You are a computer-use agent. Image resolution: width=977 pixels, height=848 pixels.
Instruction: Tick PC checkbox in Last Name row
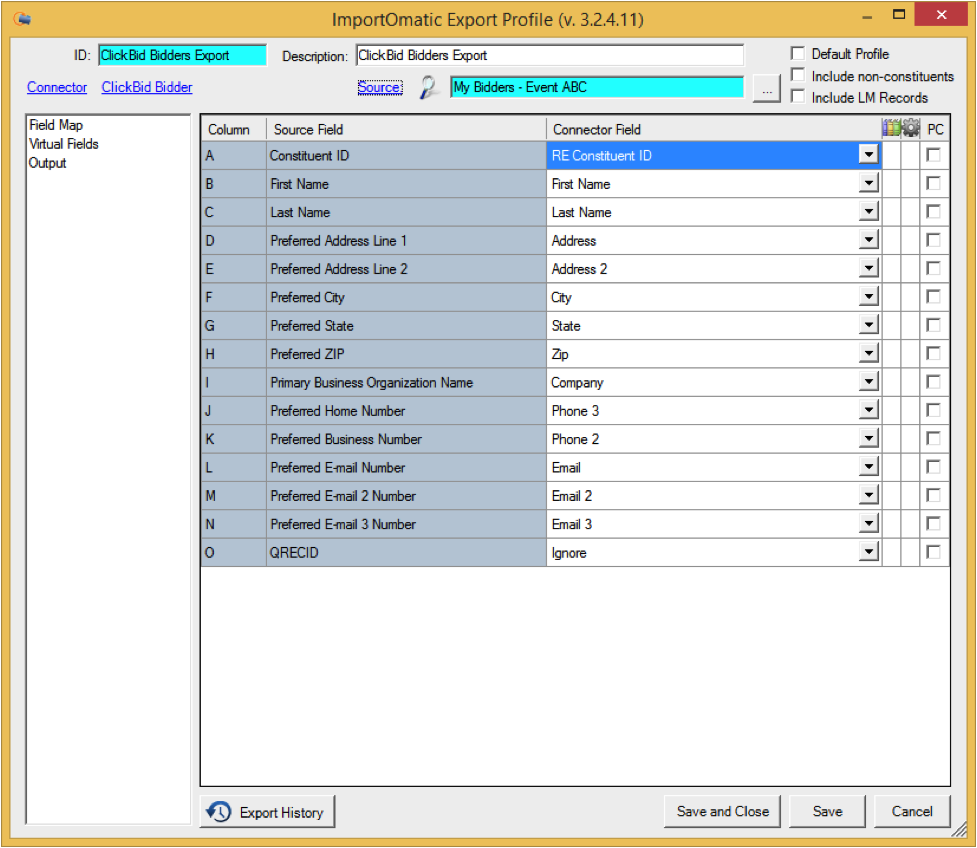pyautogui.click(x=933, y=212)
